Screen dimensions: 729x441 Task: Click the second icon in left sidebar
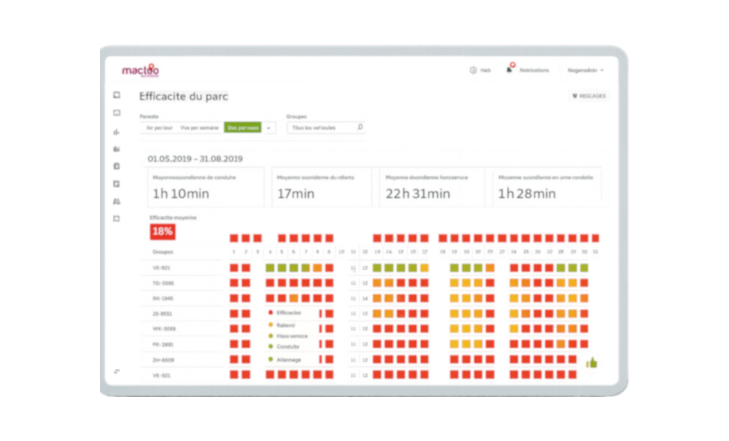point(117,114)
